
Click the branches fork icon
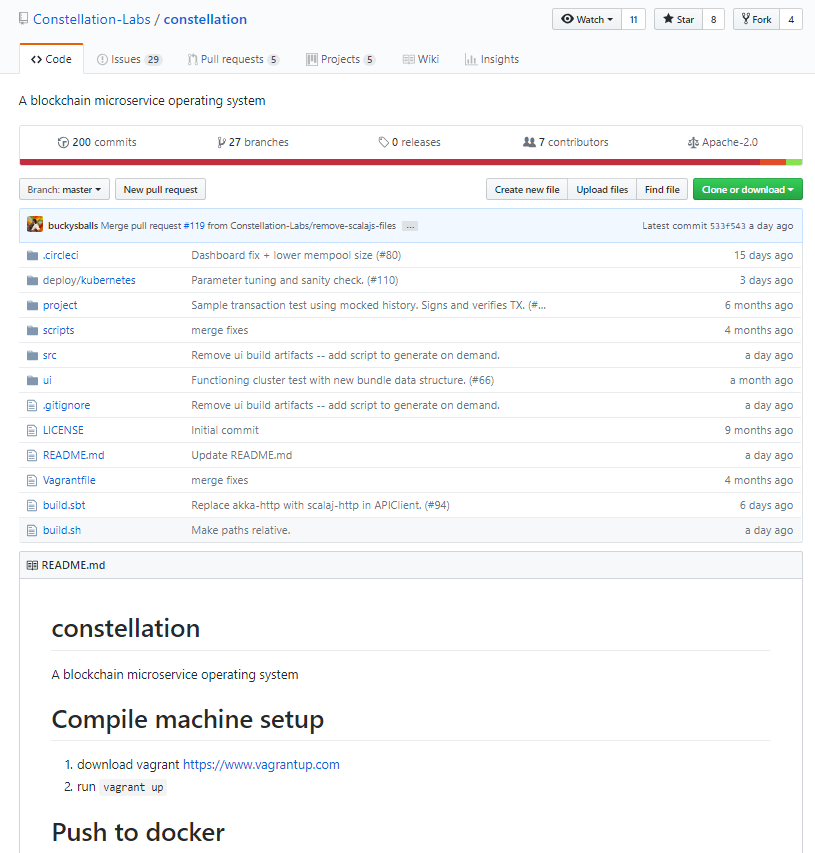(221, 143)
